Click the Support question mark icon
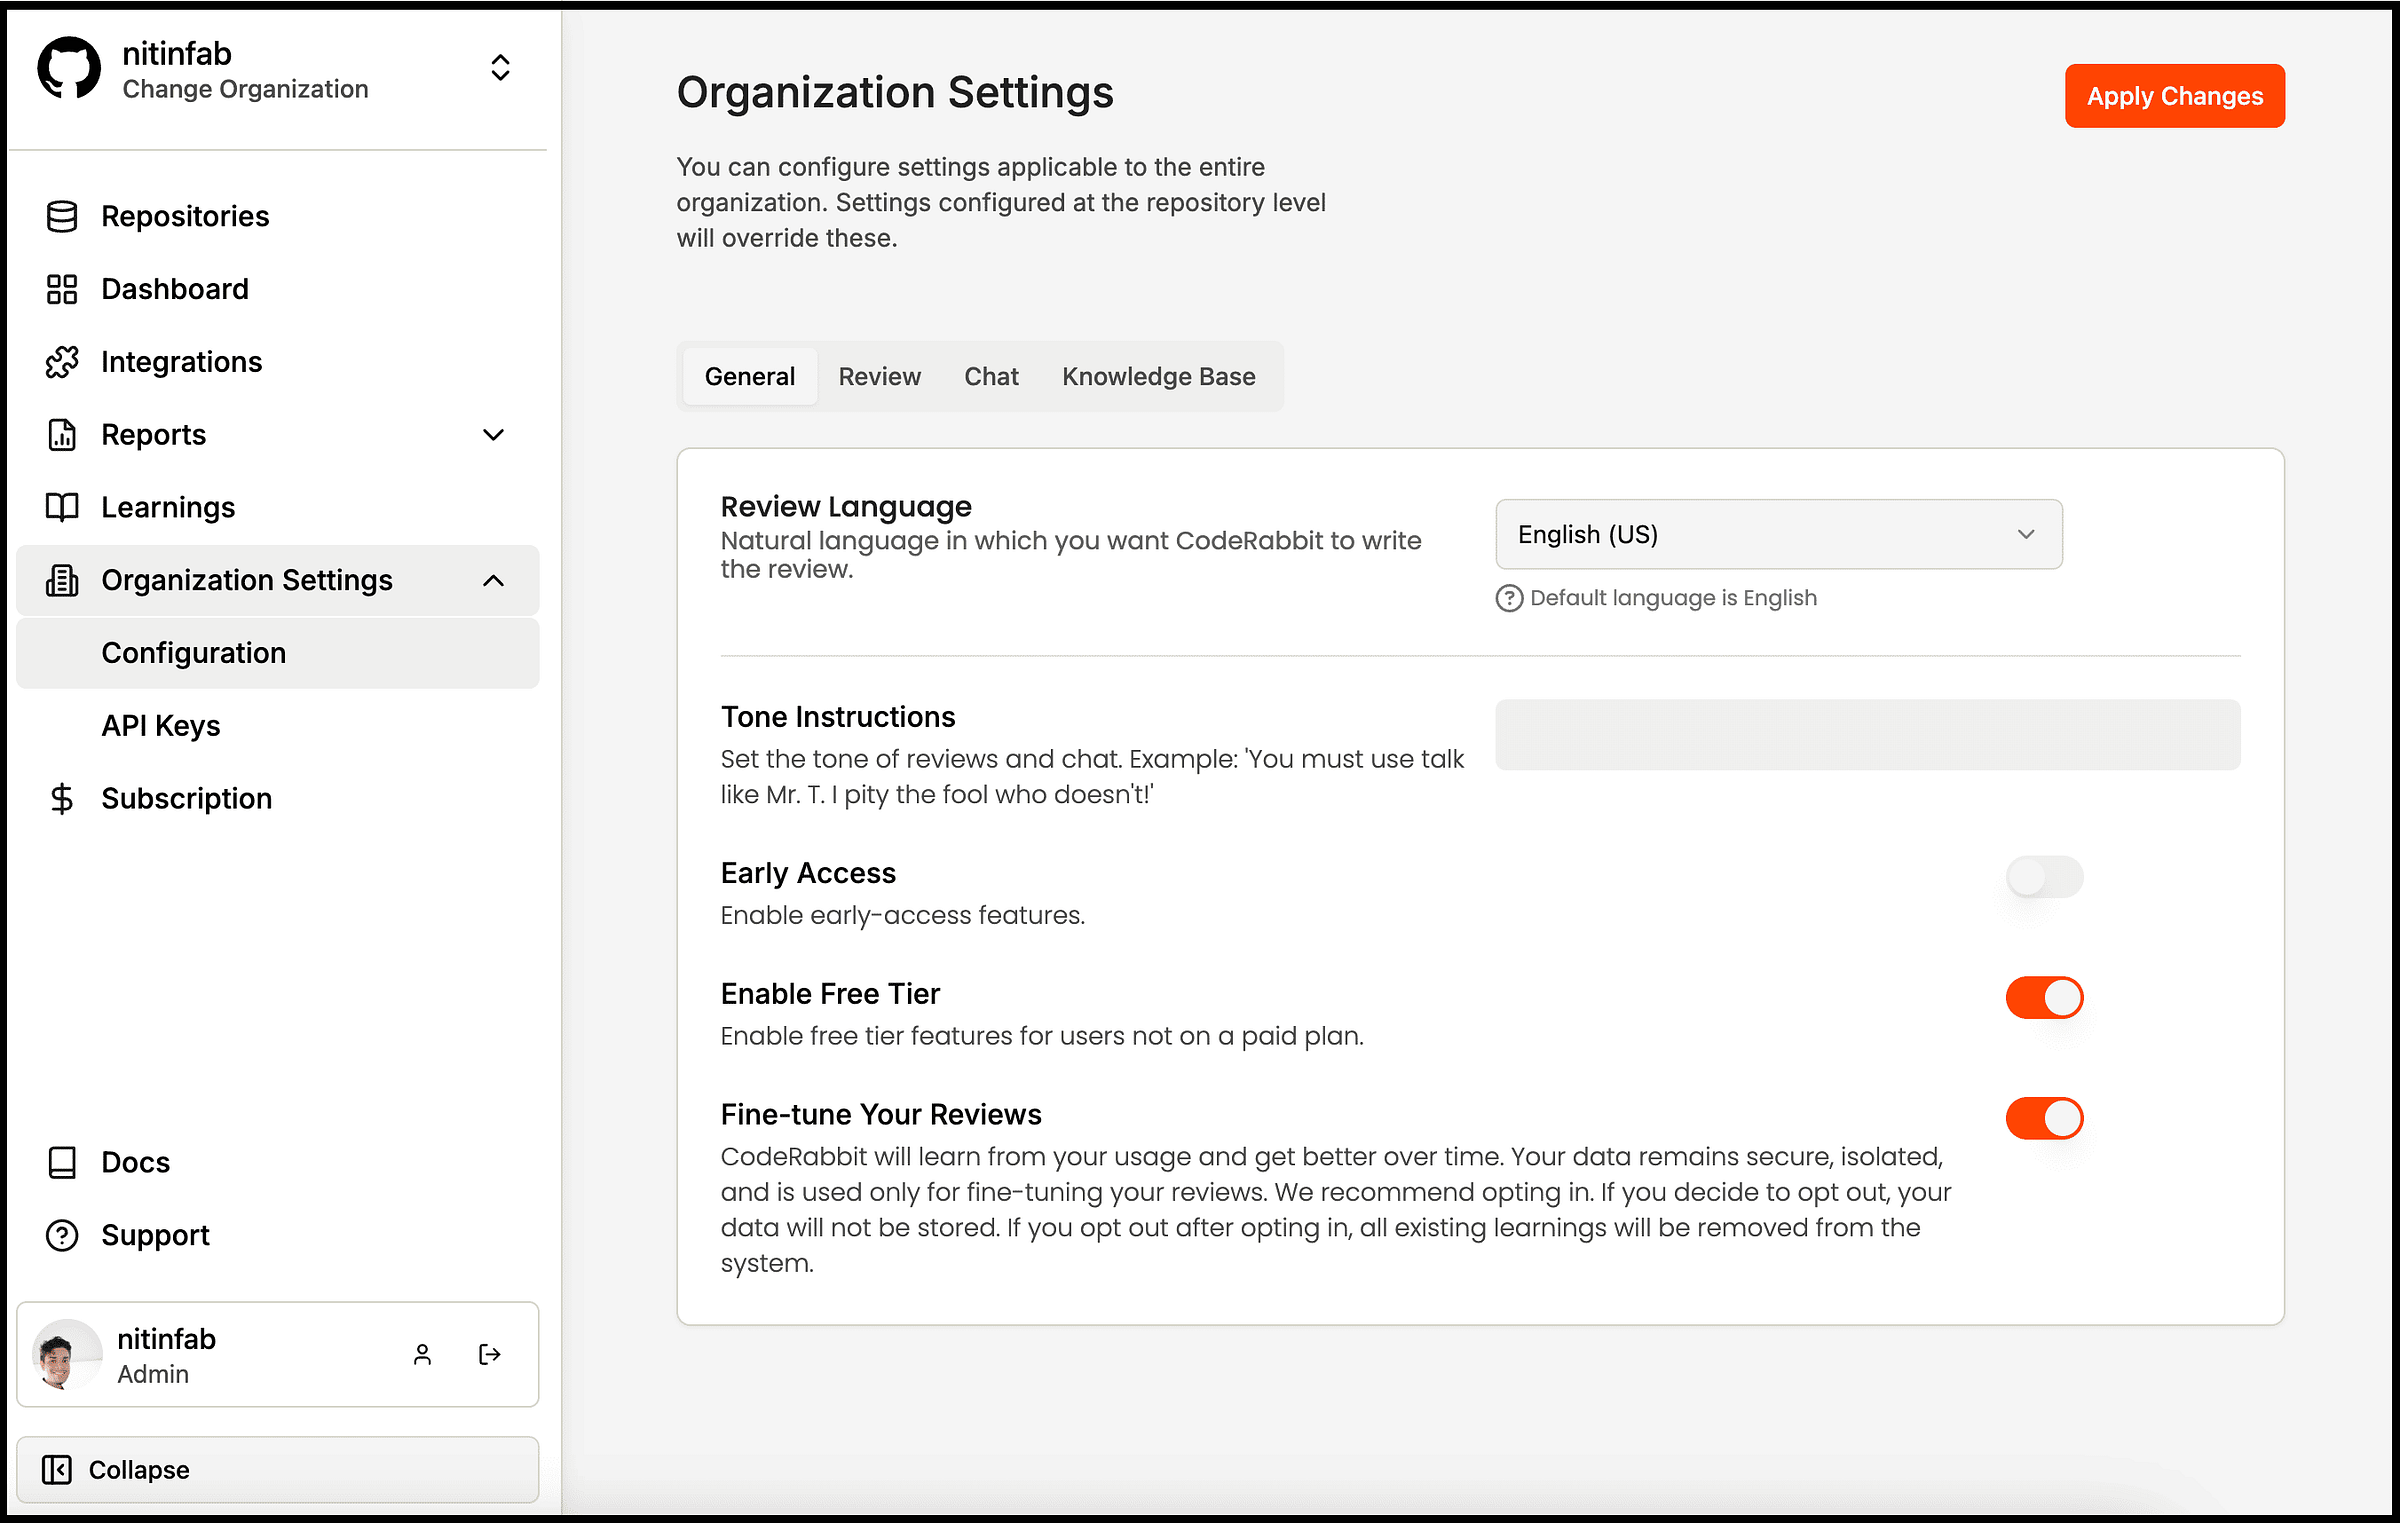The width and height of the screenshot is (2400, 1523). [62, 1235]
